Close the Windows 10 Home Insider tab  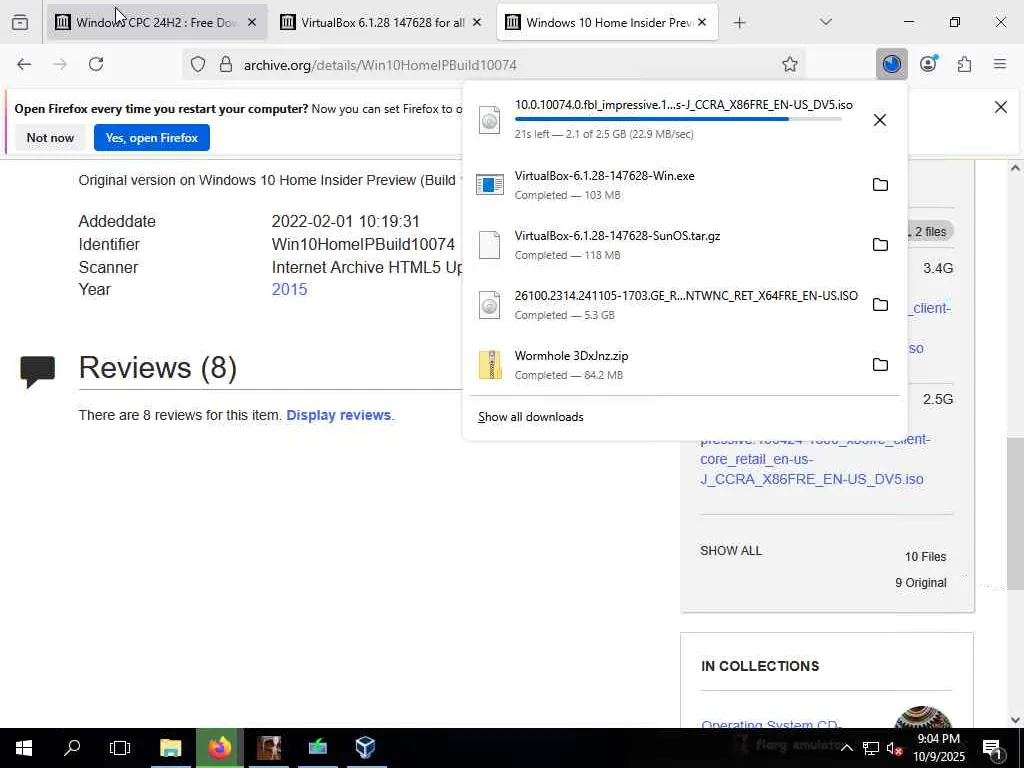702,22
